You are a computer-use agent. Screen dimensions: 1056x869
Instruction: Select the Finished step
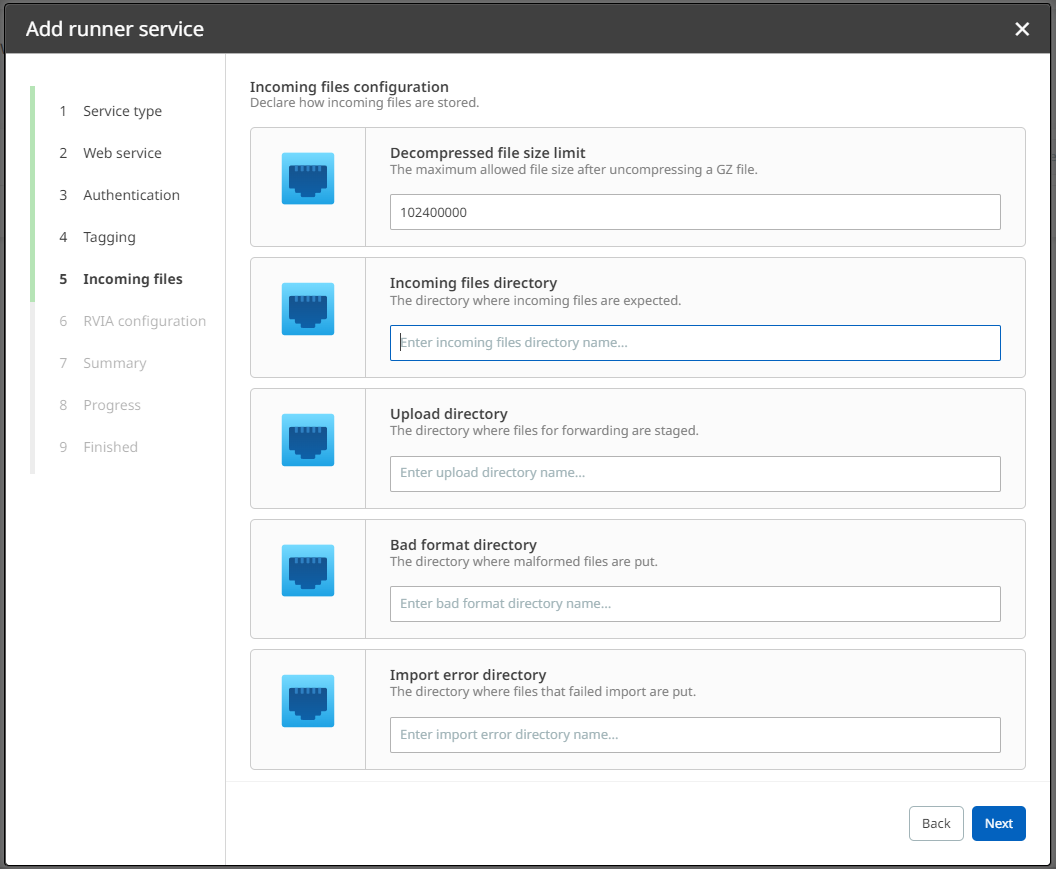coord(98,447)
